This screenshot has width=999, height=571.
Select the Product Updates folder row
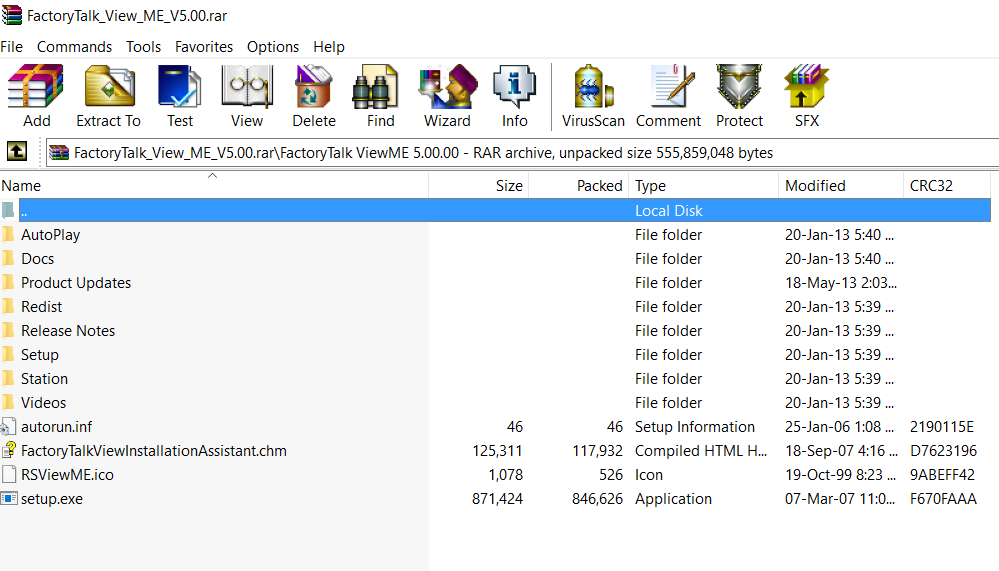click(x=496, y=282)
